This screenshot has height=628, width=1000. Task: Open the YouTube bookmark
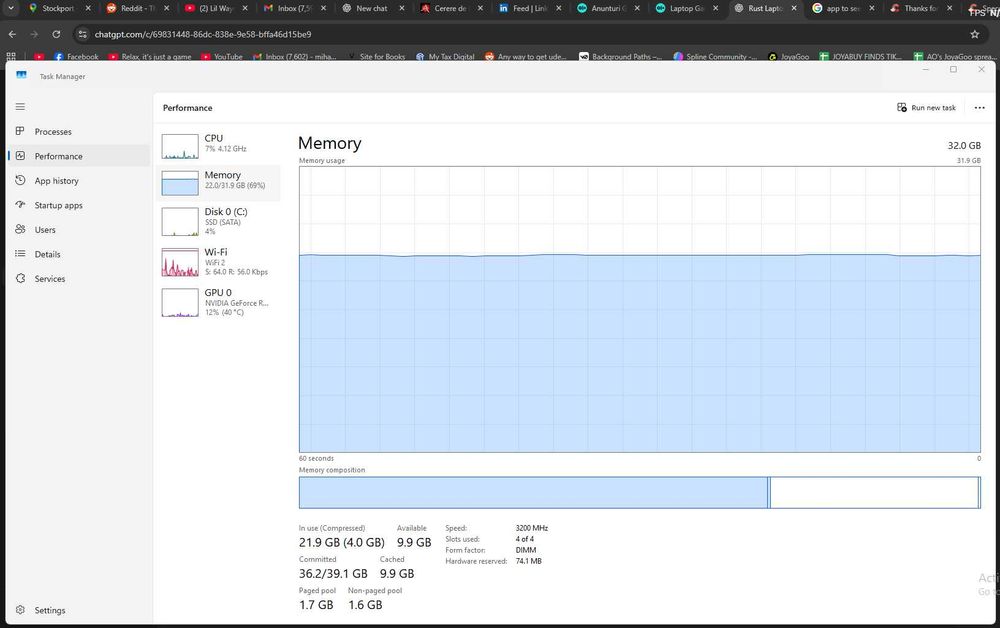tap(222, 57)
